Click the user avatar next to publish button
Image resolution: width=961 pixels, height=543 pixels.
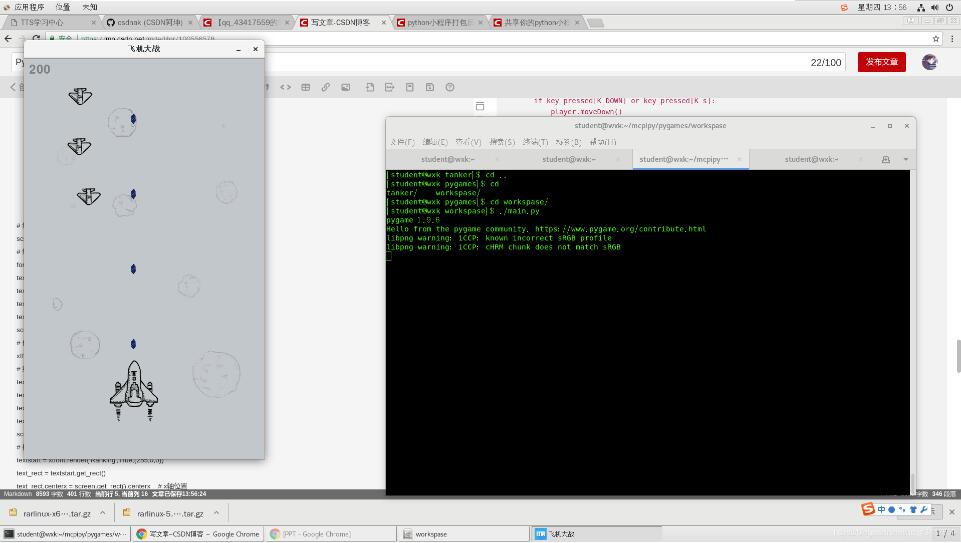click(x=929, y=62)
